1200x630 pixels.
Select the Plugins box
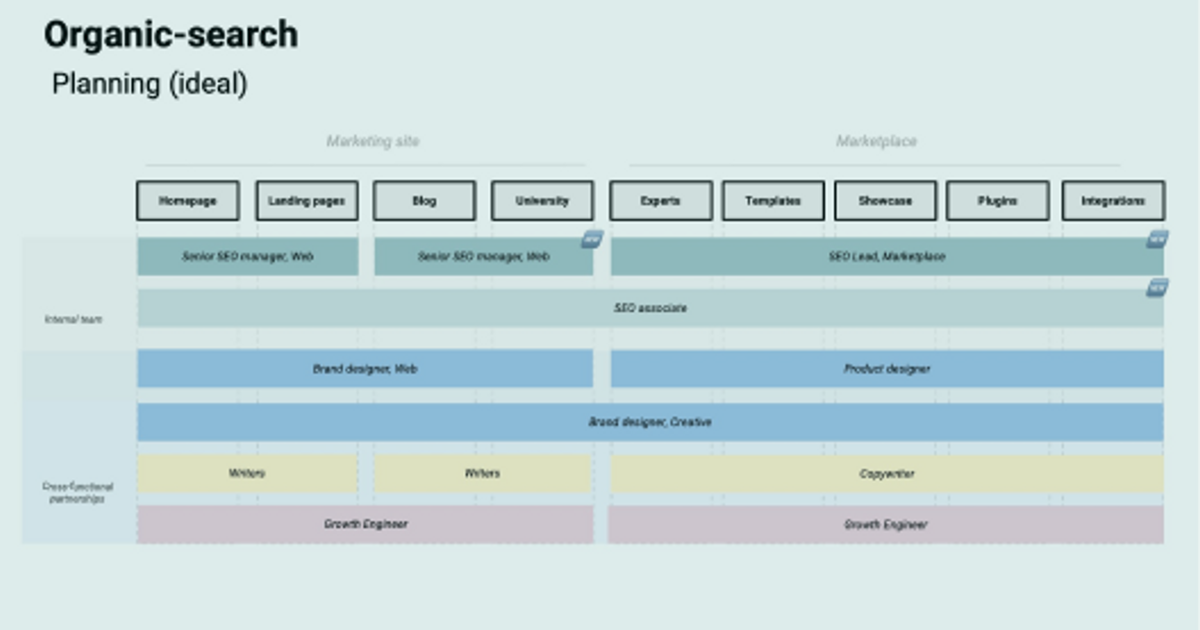[x=997, y=200]
